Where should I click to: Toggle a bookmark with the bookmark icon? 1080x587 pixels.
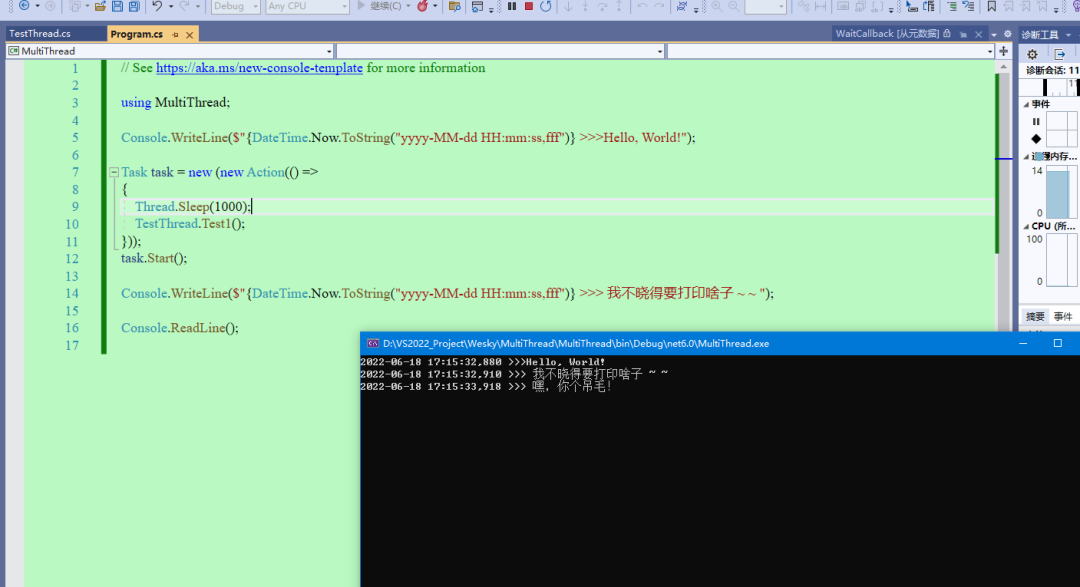point(992,6)
